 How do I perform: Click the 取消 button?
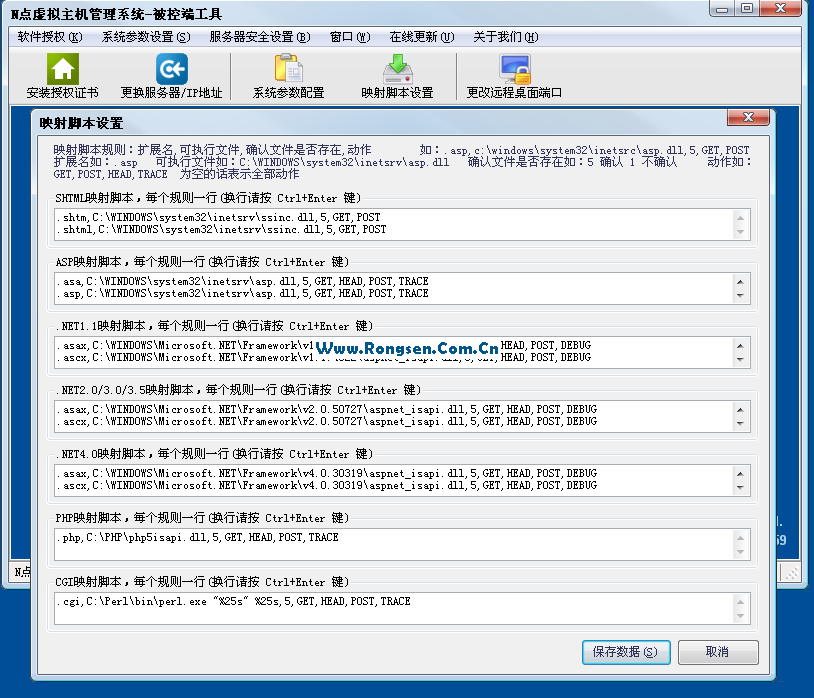tap(717, 652)
